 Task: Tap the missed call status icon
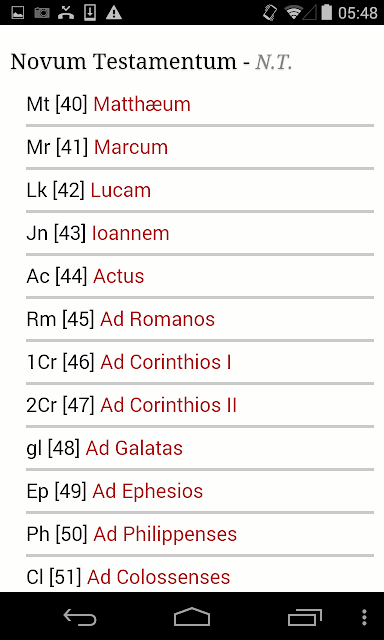tap(66, 13)
